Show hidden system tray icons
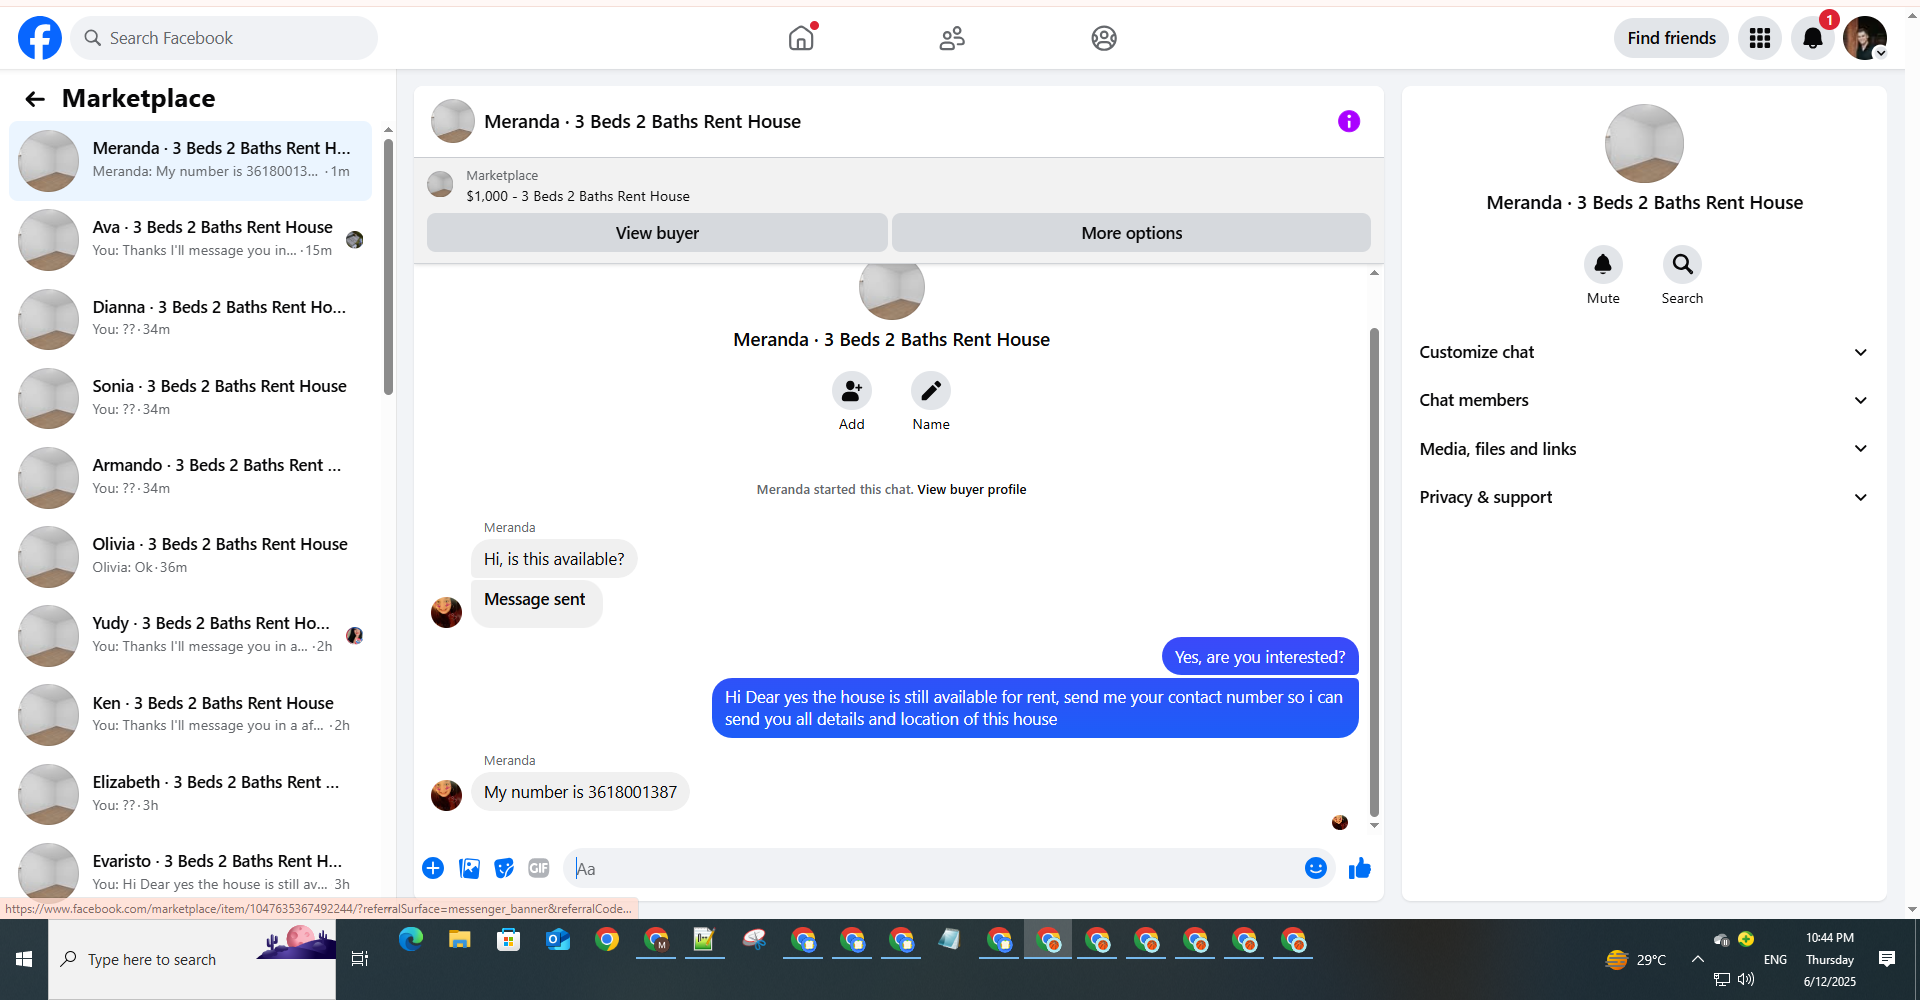The height and width of the screenshot is (1000, 1920). [x=1698, y=959]
